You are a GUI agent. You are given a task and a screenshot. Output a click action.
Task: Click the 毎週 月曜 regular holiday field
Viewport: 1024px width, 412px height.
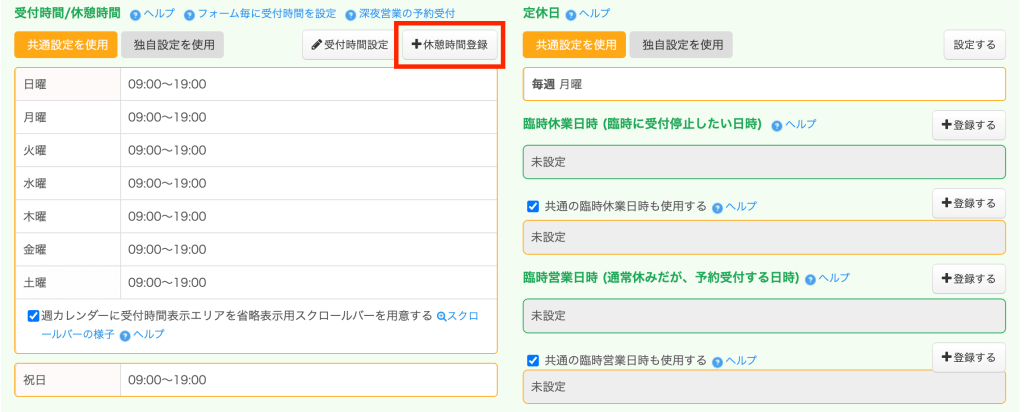(x=763, y=84)
